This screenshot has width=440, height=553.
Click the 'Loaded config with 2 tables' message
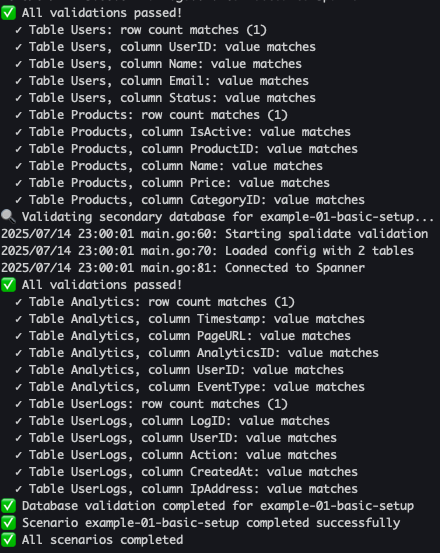pyautogui.click(x=319, y=251)
